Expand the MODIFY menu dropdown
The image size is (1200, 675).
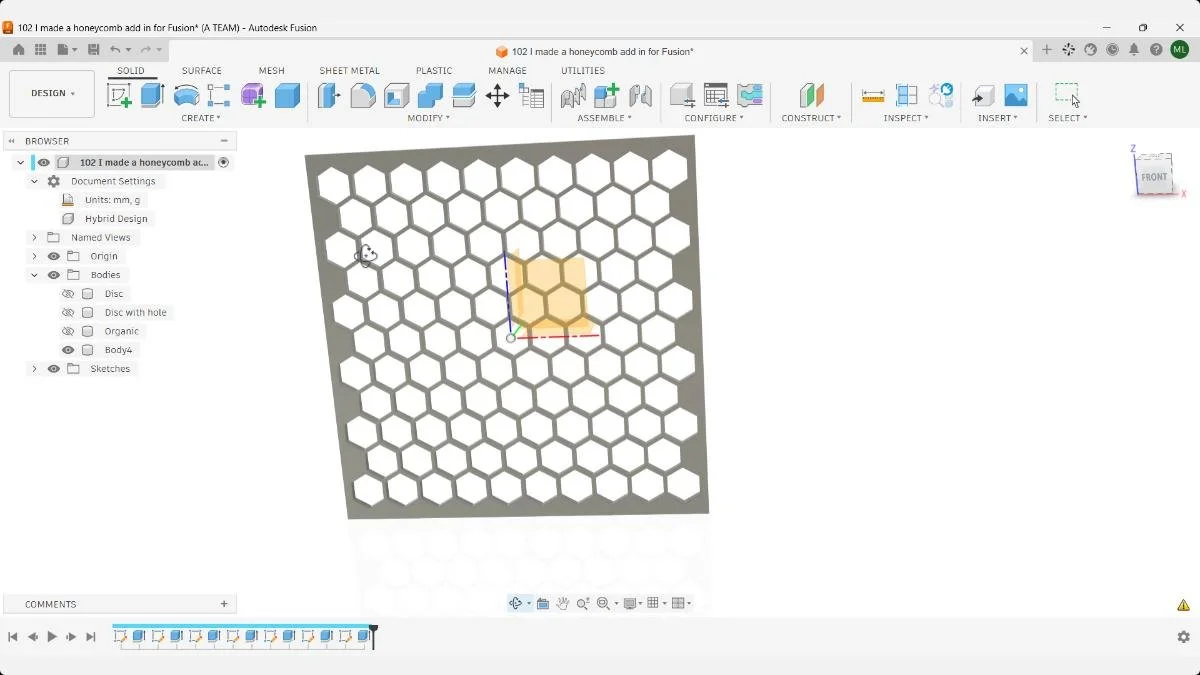429,118
